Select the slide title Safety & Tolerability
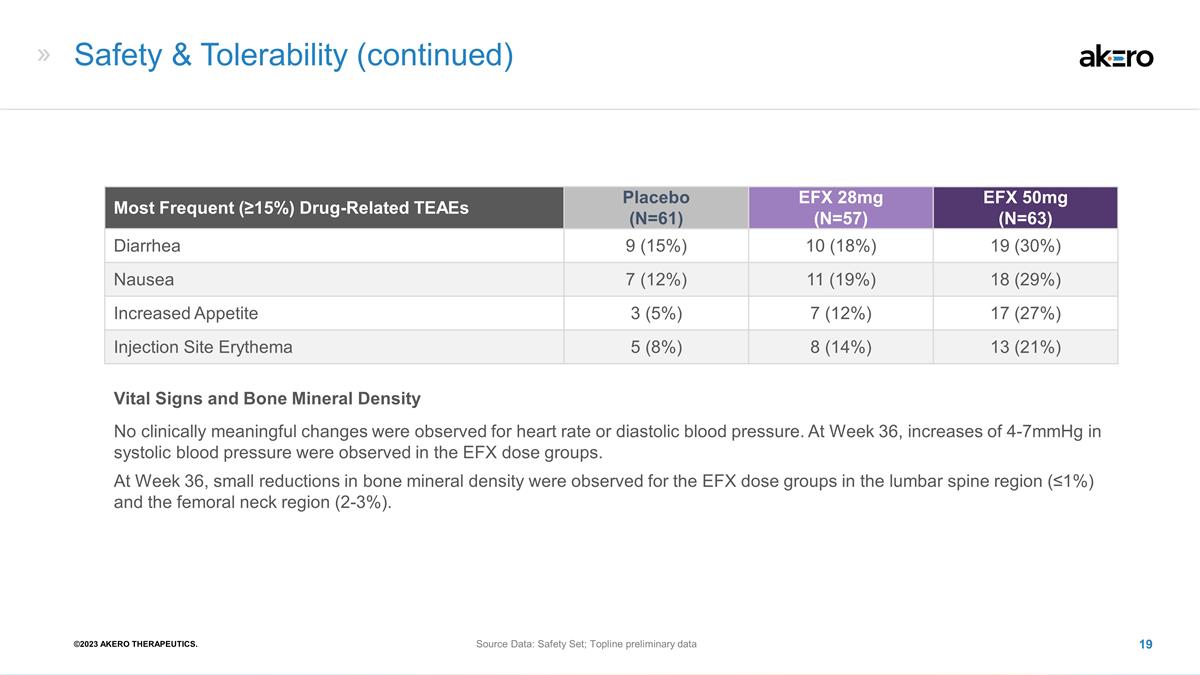This screenshot has width=1200, height=675. (x=294, y=55)
